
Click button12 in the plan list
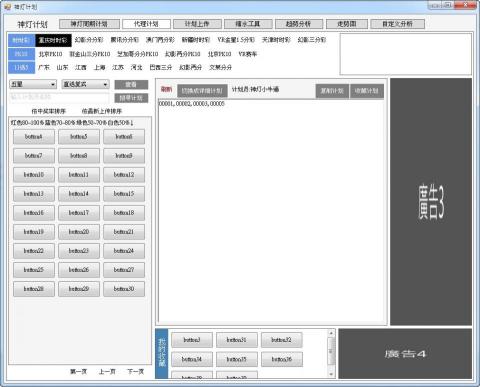[x=124, y=175]
